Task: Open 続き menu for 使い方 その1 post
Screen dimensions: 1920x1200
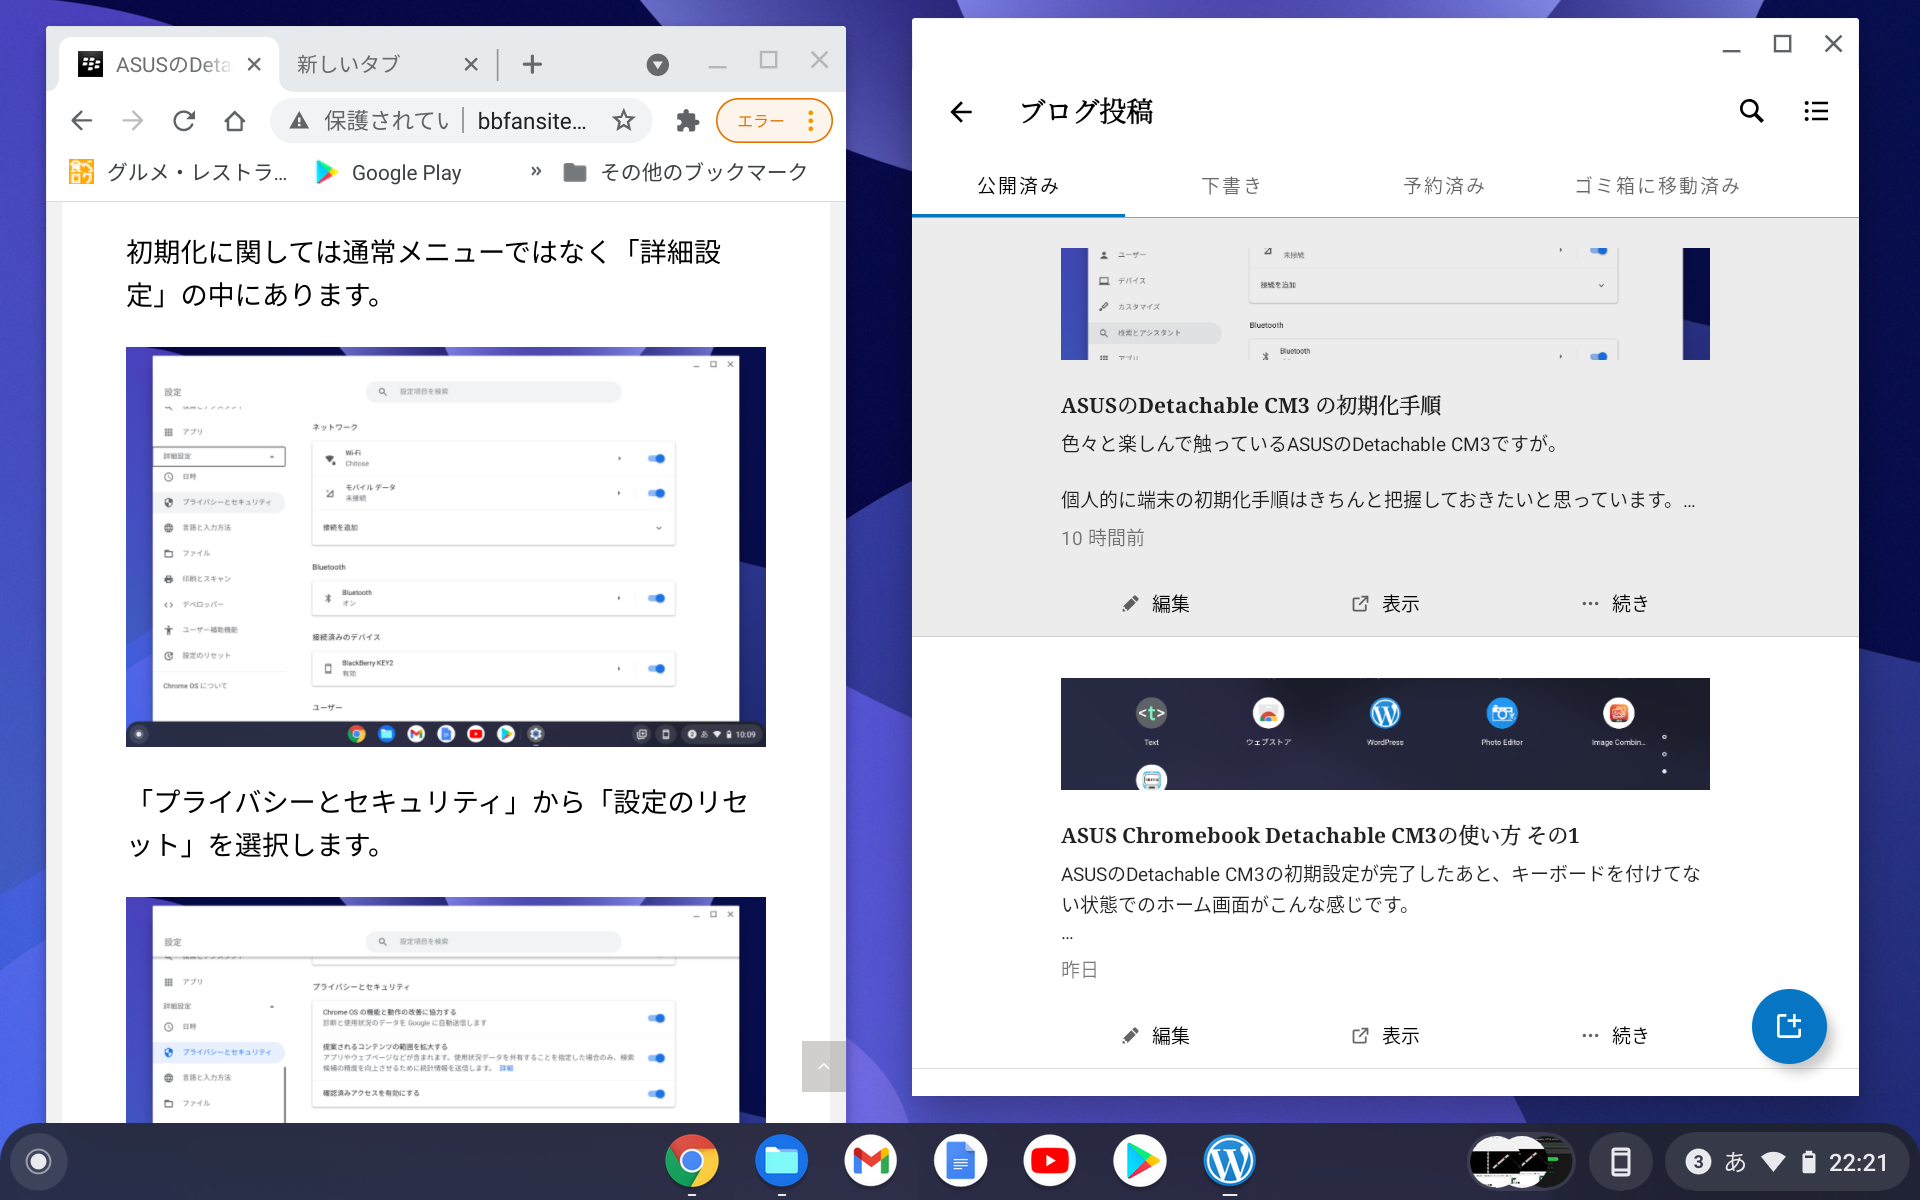Action: coord(1615,1036)
